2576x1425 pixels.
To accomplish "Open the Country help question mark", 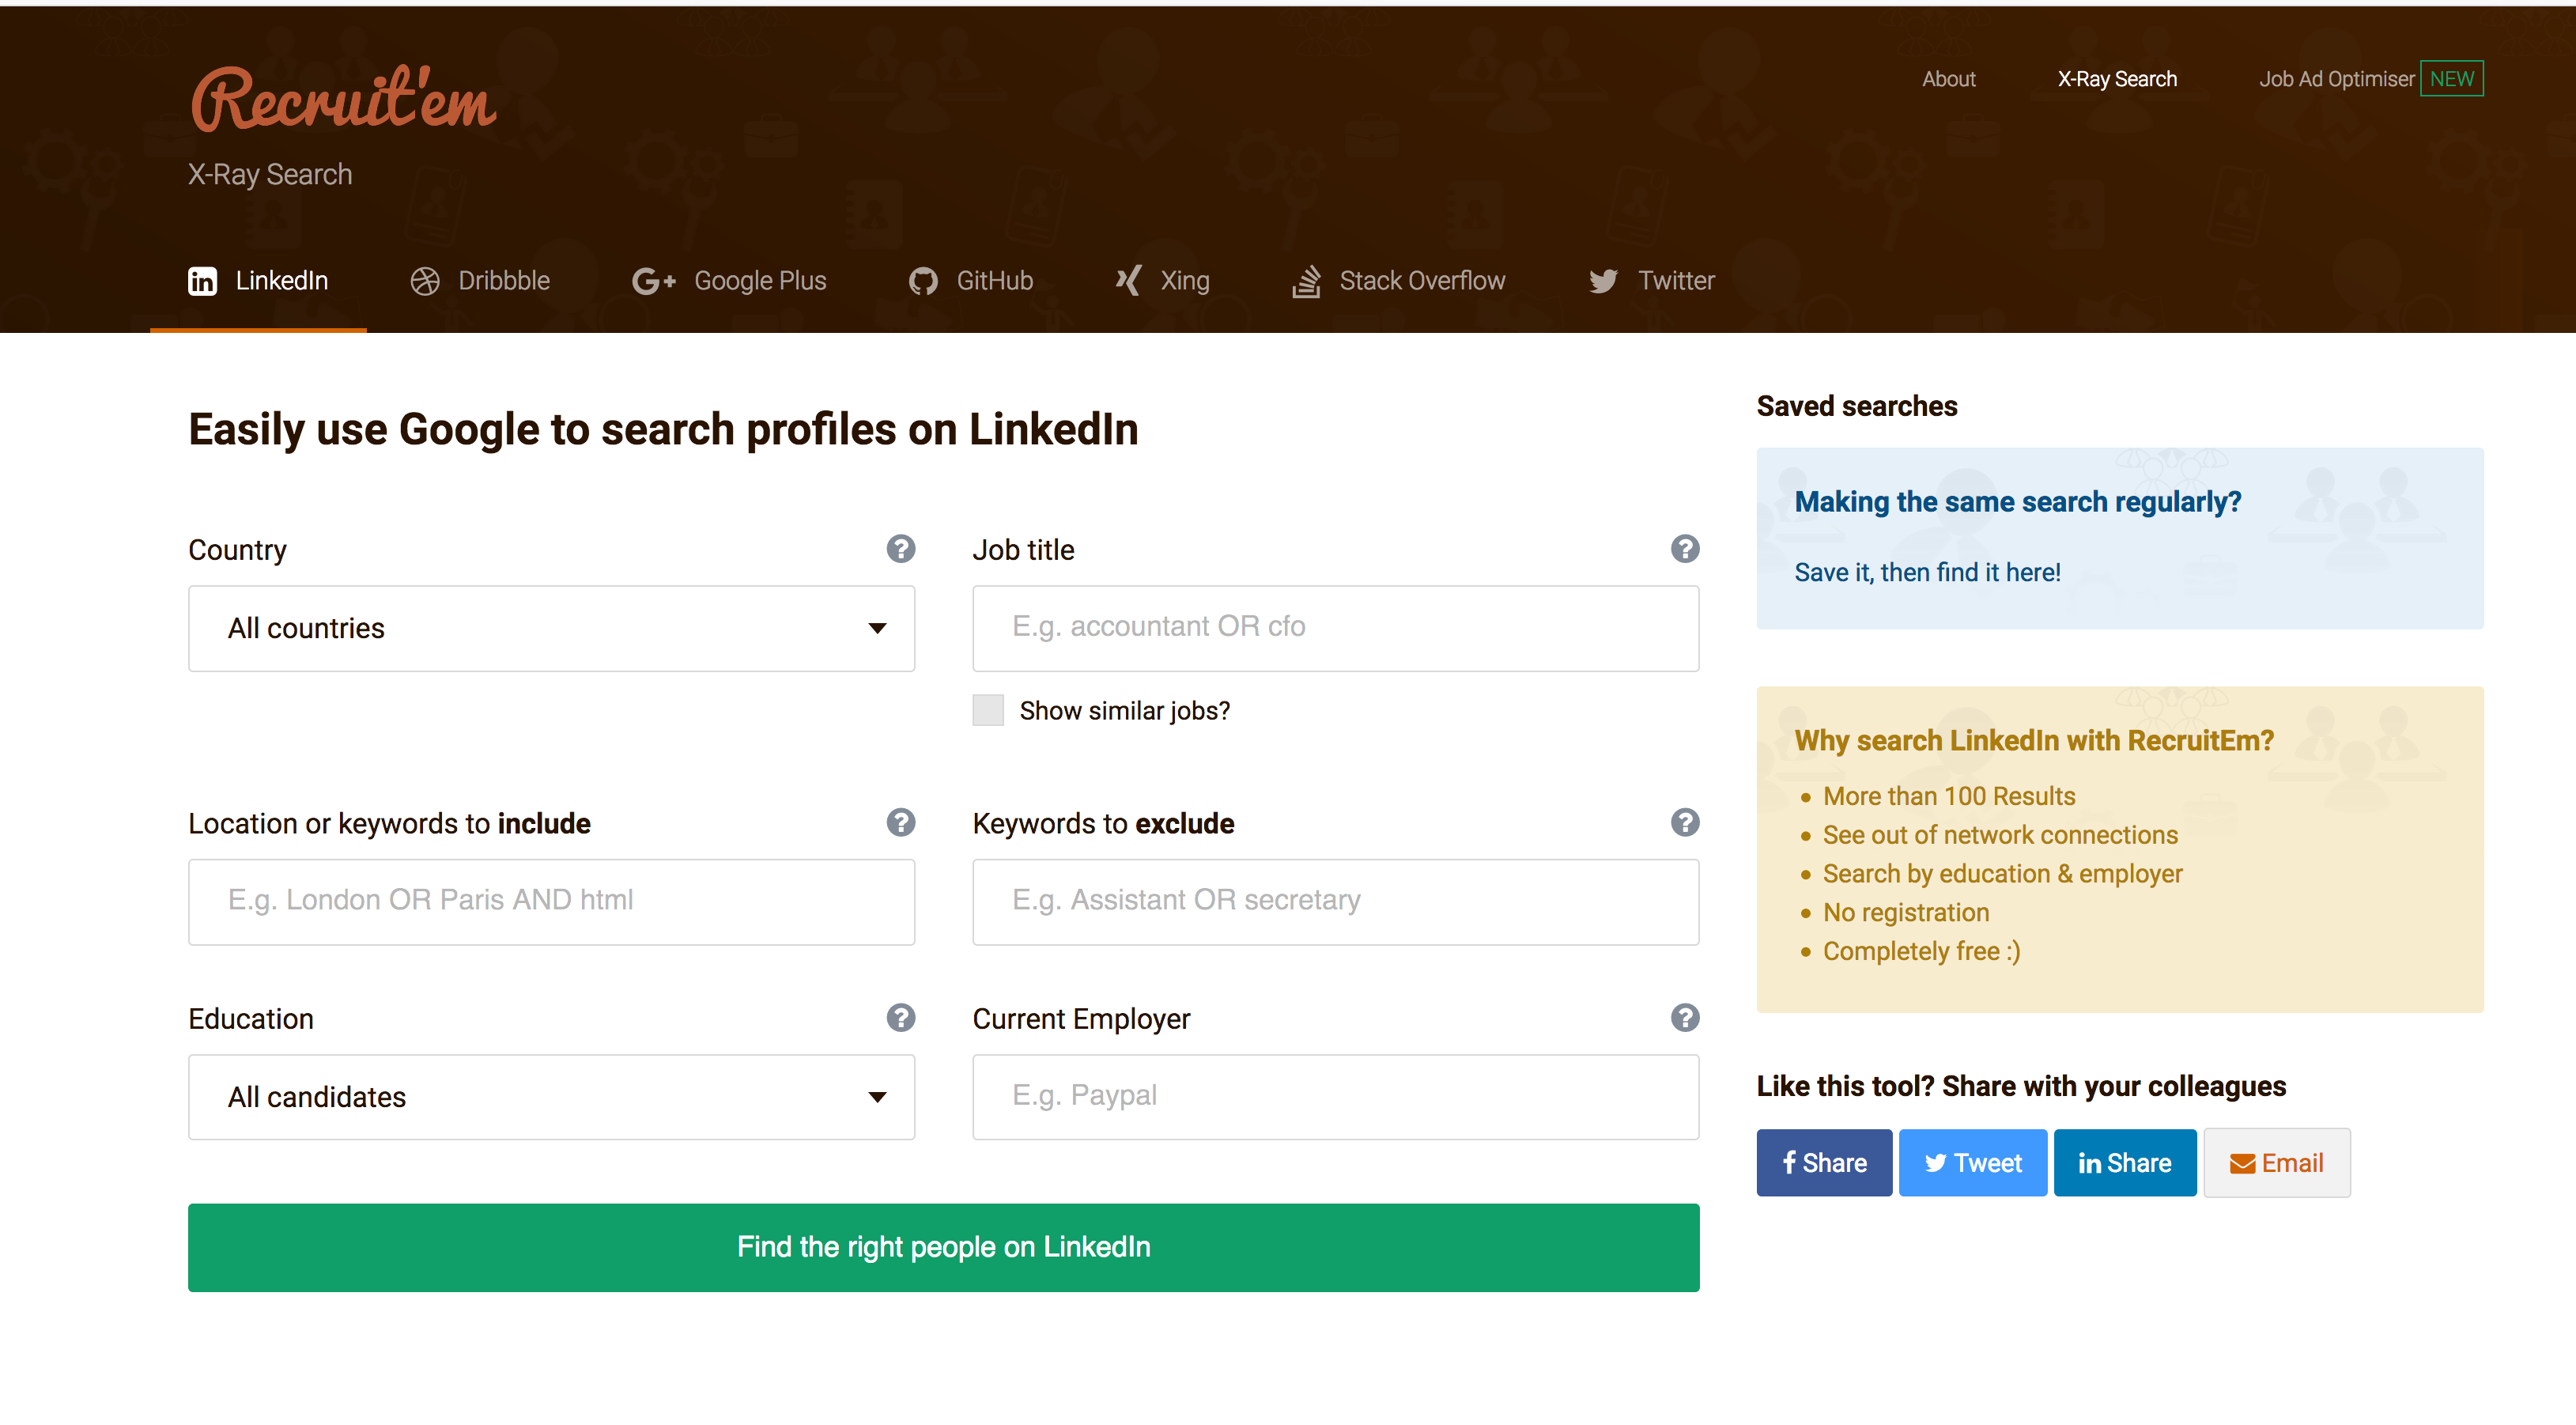I will [900, 549].
